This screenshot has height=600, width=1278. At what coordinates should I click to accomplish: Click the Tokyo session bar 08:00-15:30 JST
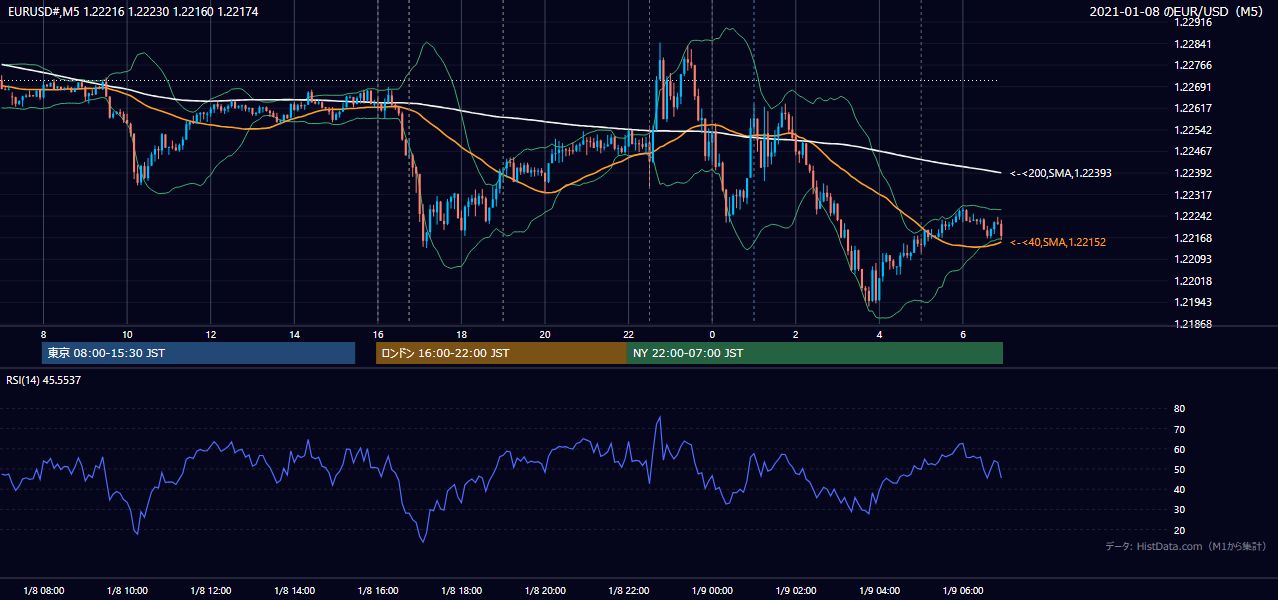point(199,353)
